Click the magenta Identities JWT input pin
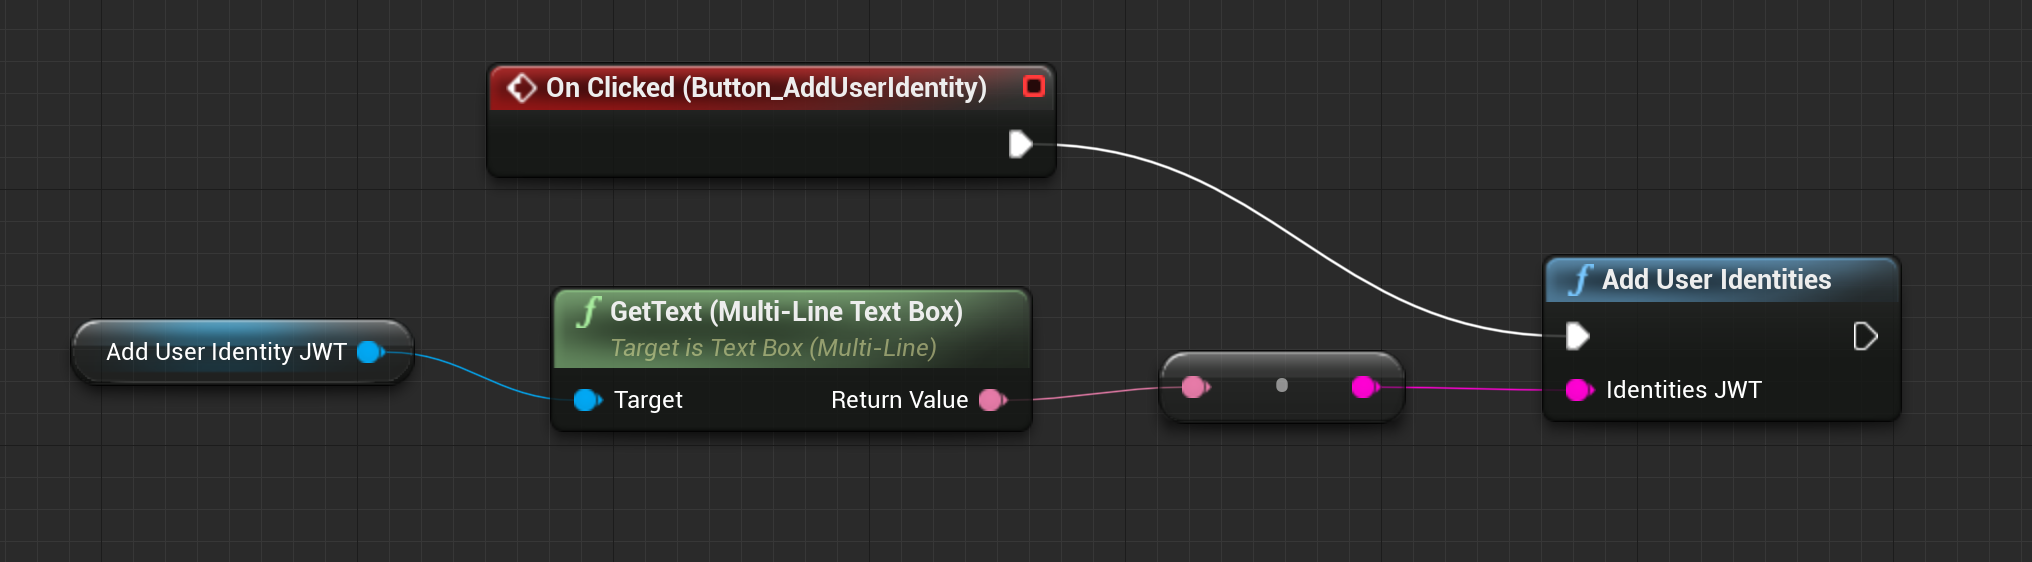The width and height of the screenshot is (2032, 562). click(1578, 390)
